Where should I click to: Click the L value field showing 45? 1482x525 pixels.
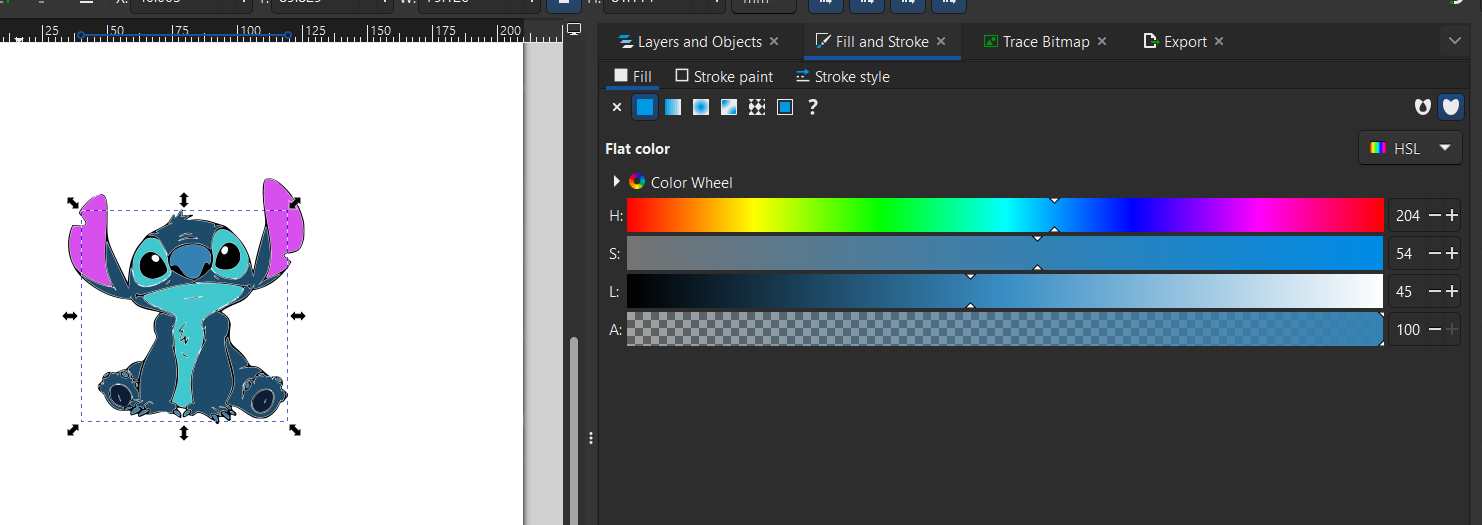click(x=1408, y=291)
